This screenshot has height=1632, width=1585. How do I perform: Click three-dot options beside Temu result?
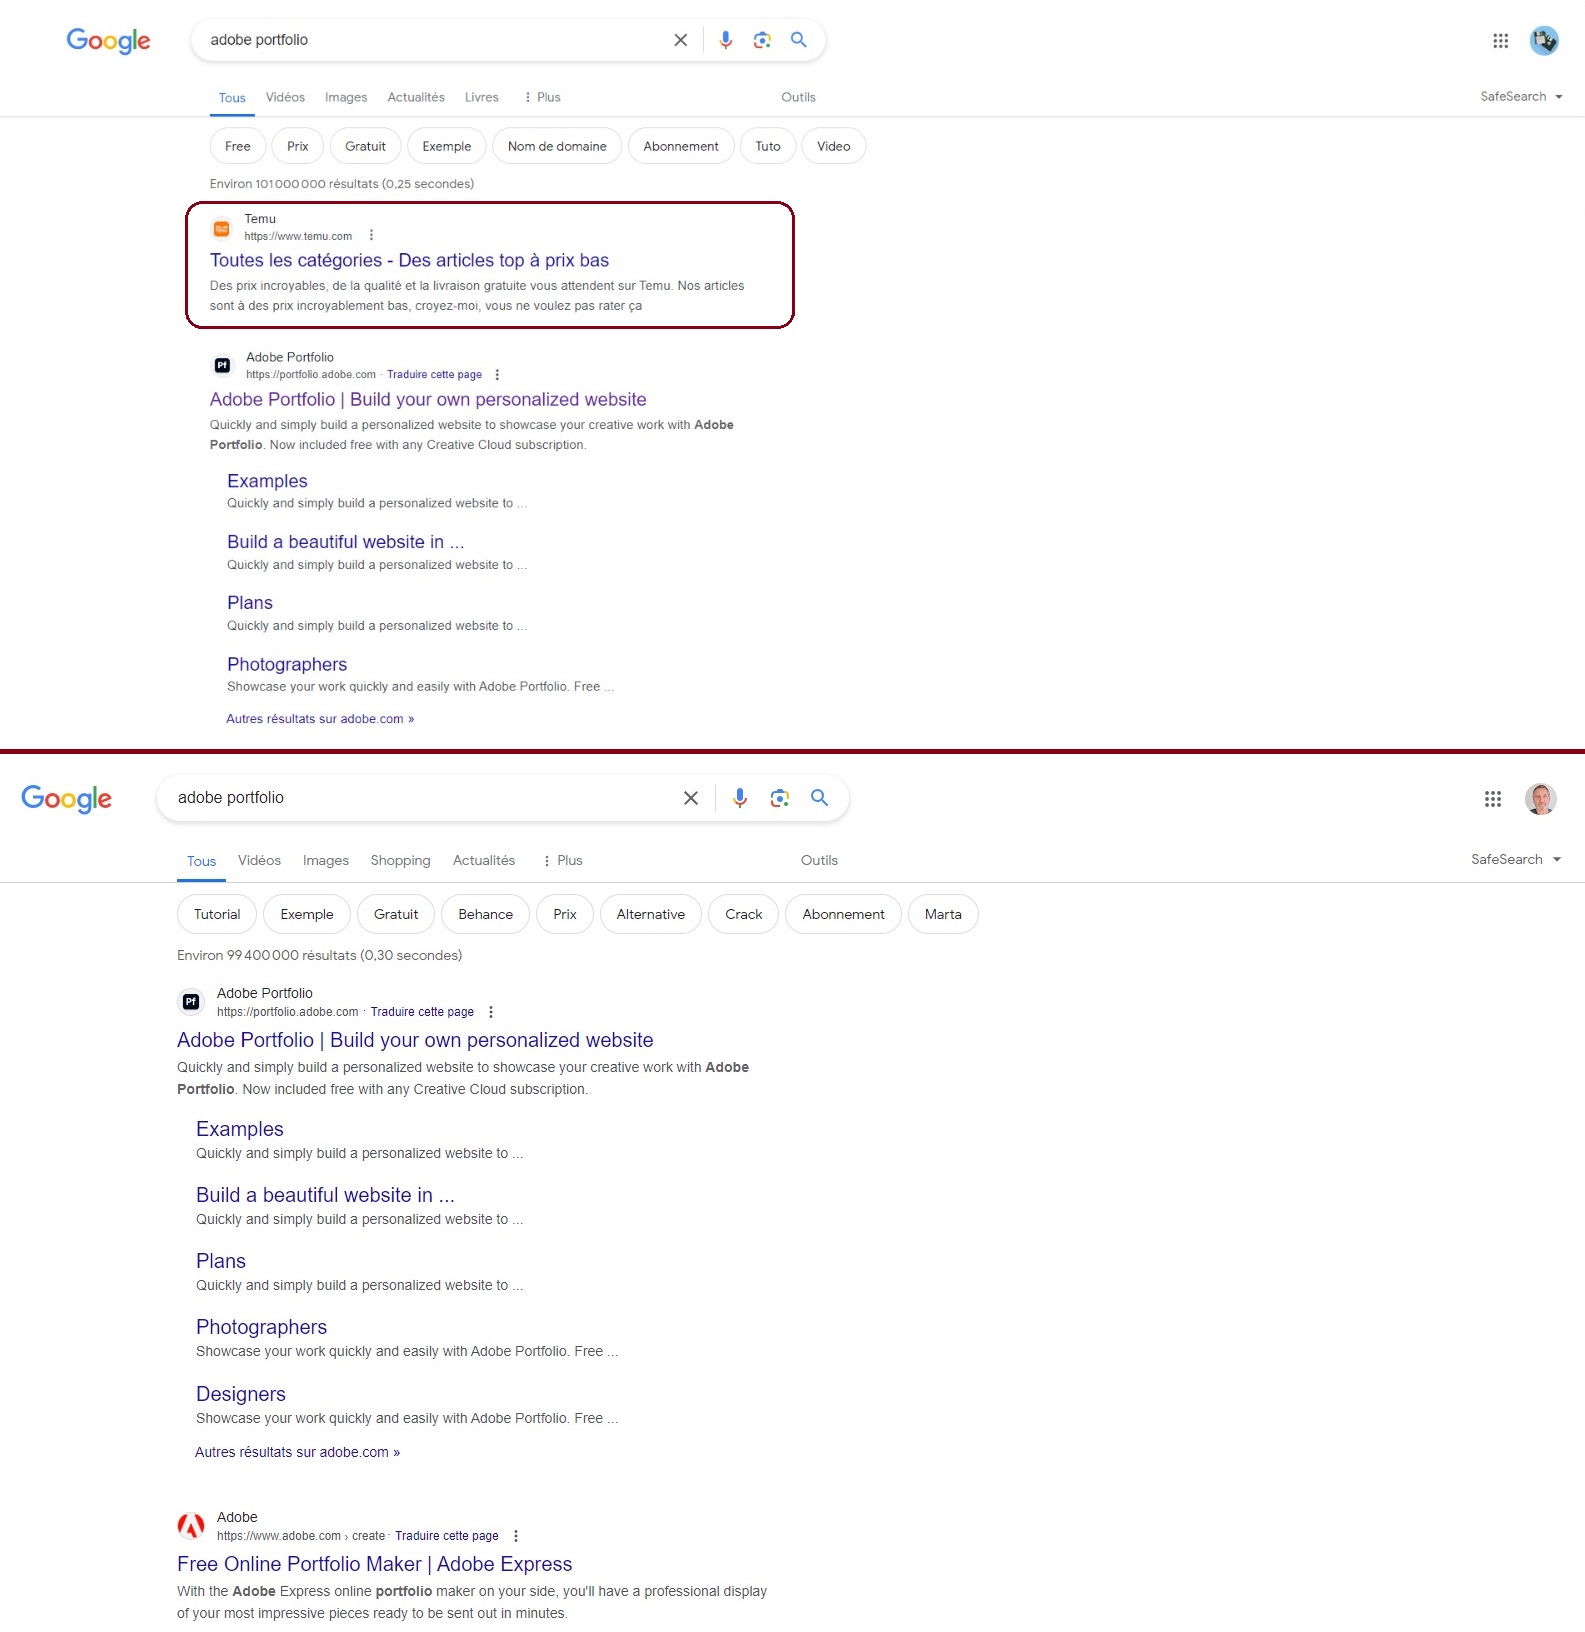click(371, 236)
